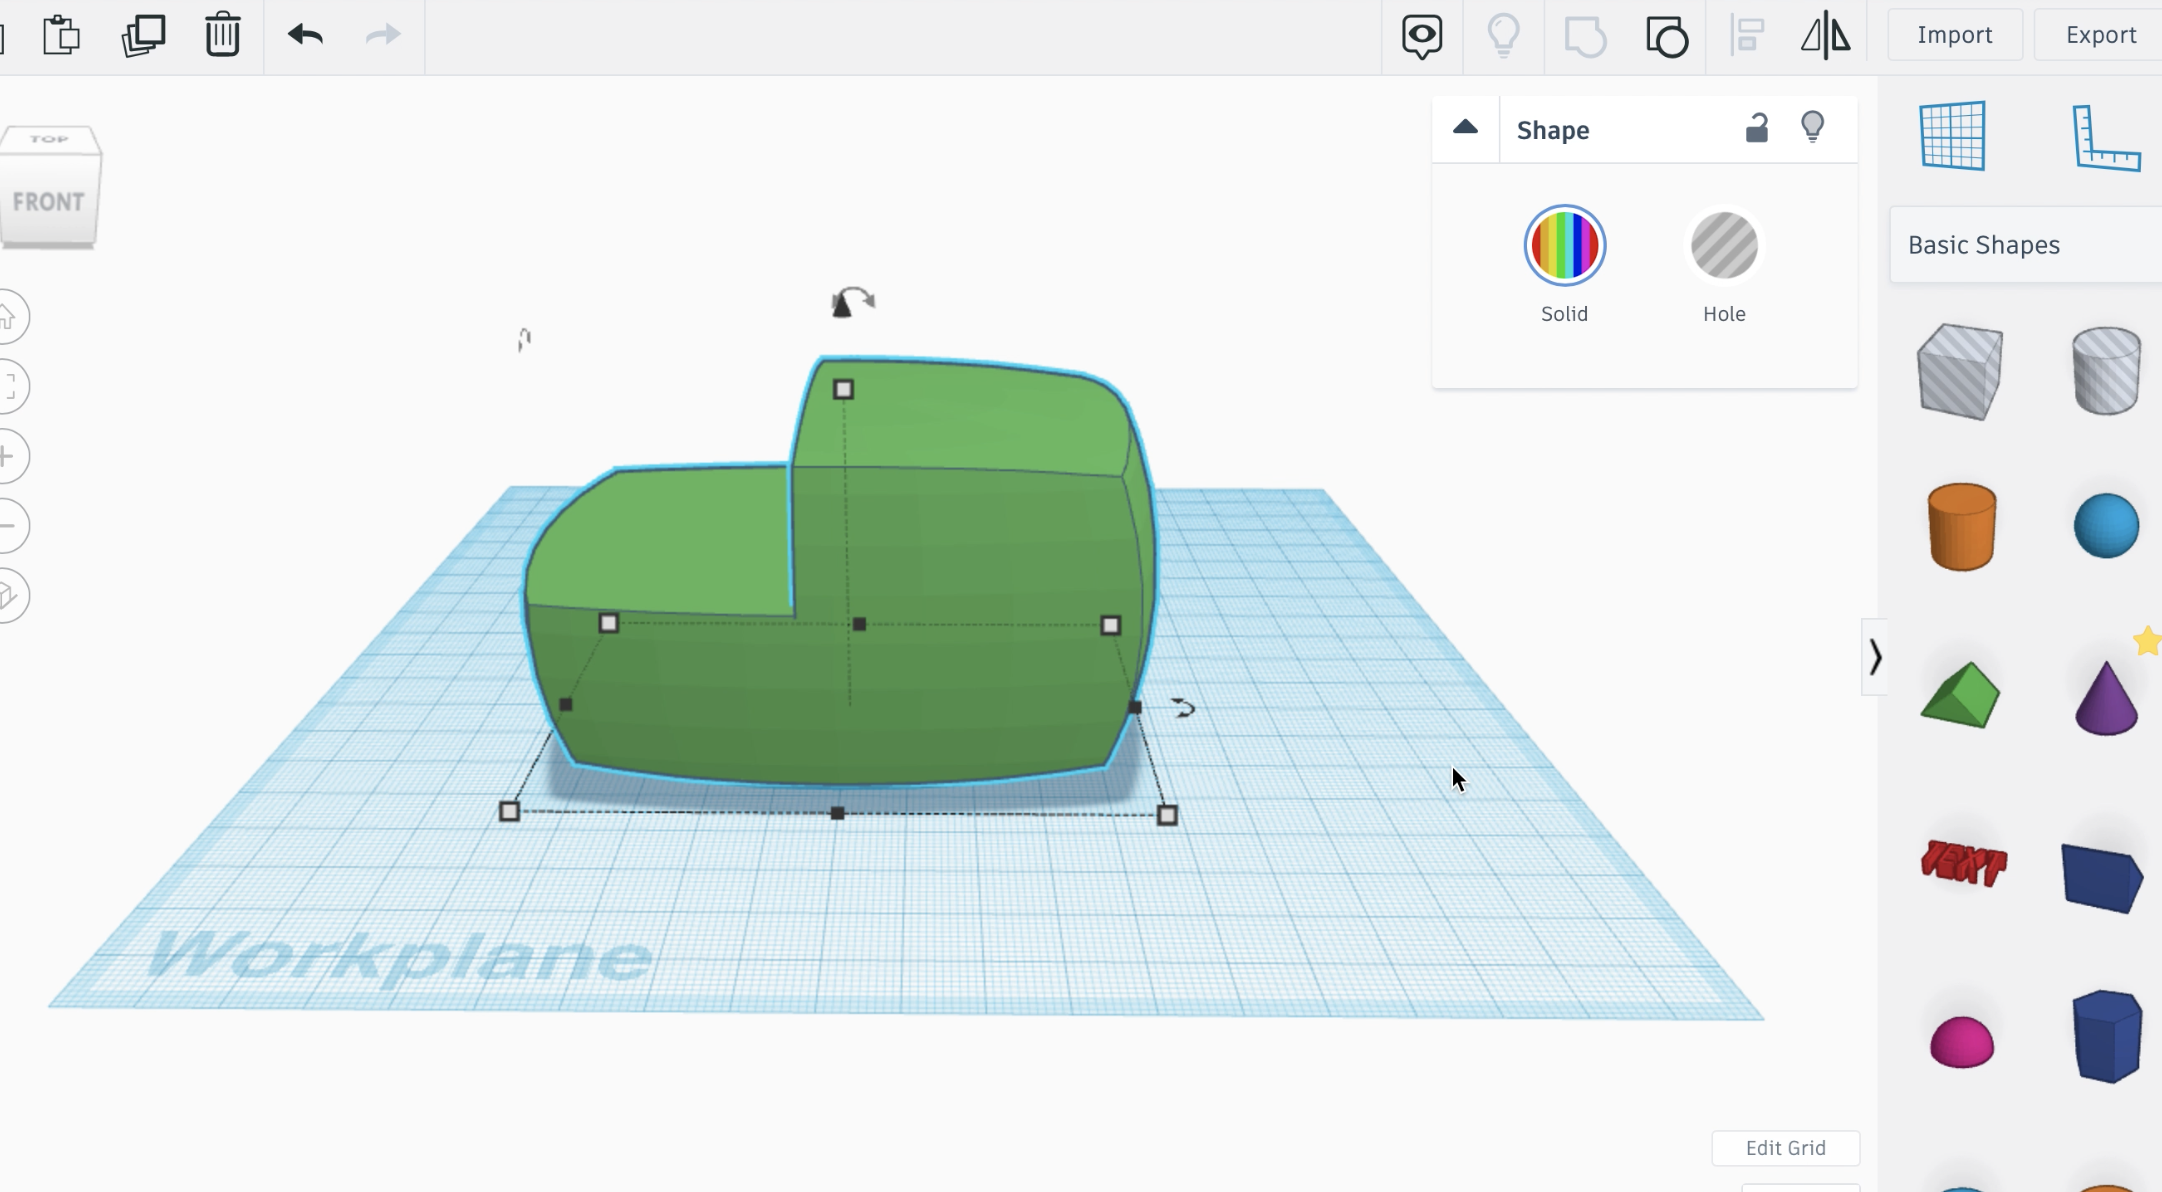The image size is (2162, 1192).
Task: Click the Ungroup shapes icon
Action: coord(1667,37)
